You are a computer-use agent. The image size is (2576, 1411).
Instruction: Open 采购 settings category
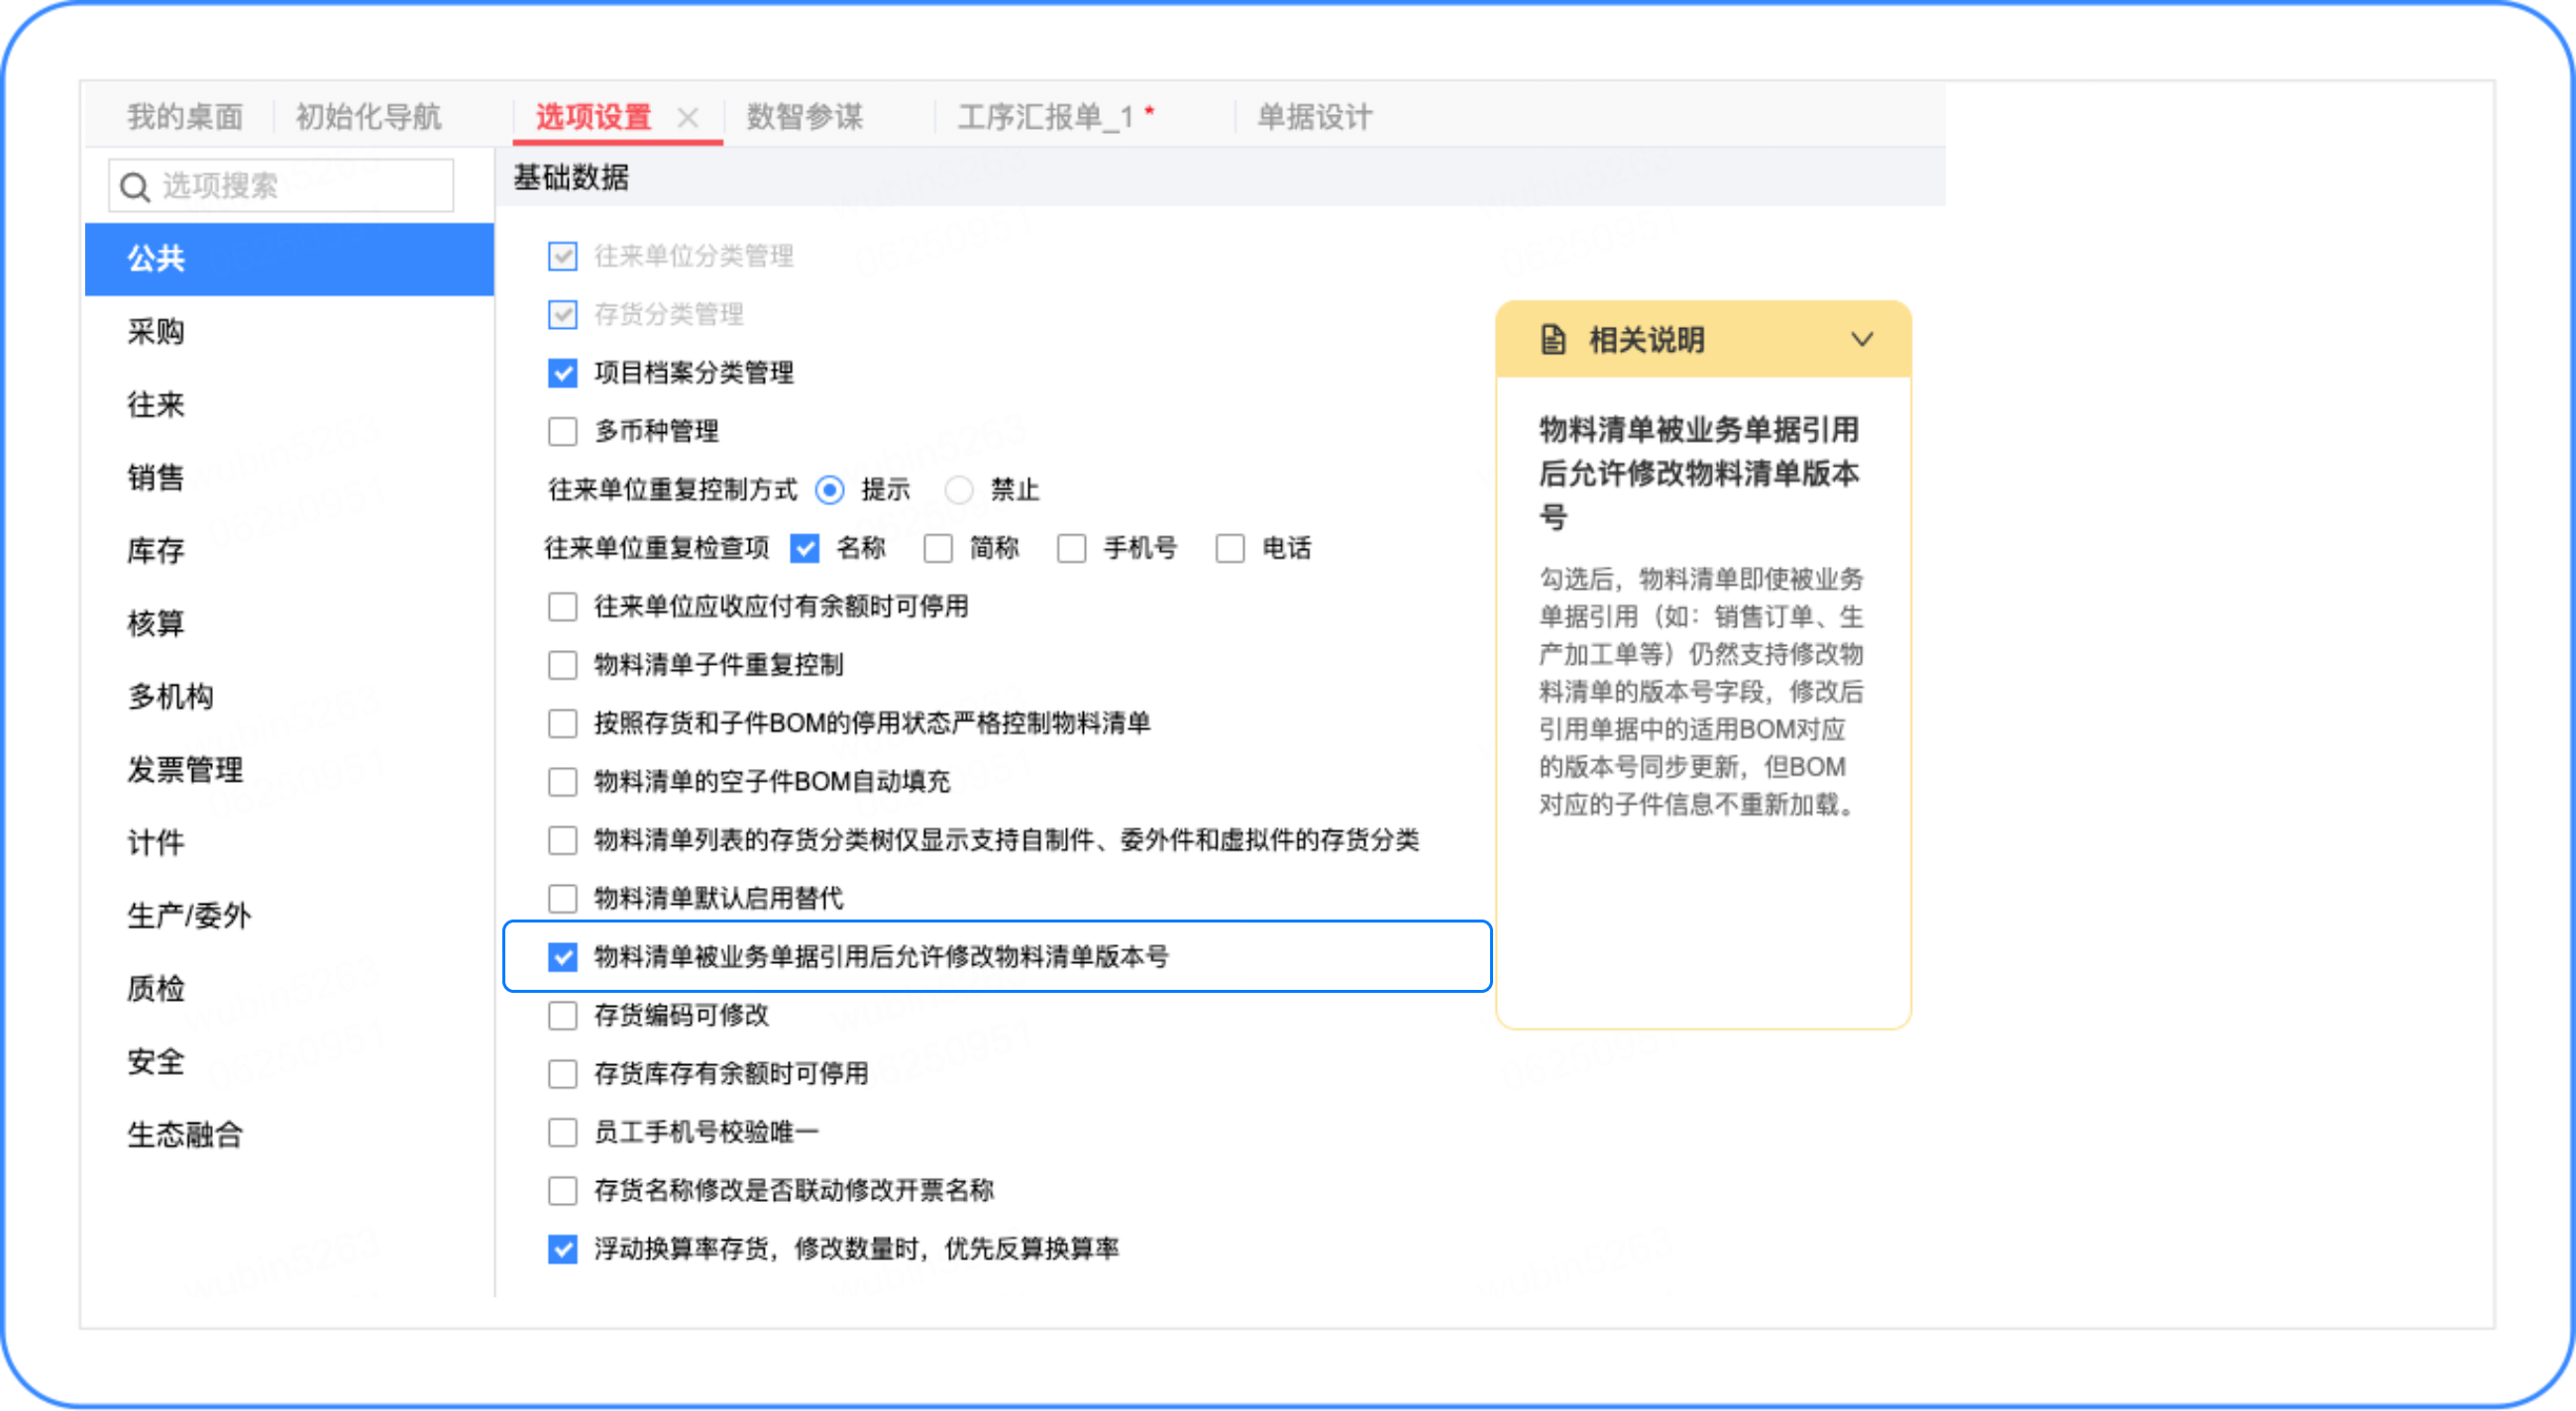pos(156,332)
